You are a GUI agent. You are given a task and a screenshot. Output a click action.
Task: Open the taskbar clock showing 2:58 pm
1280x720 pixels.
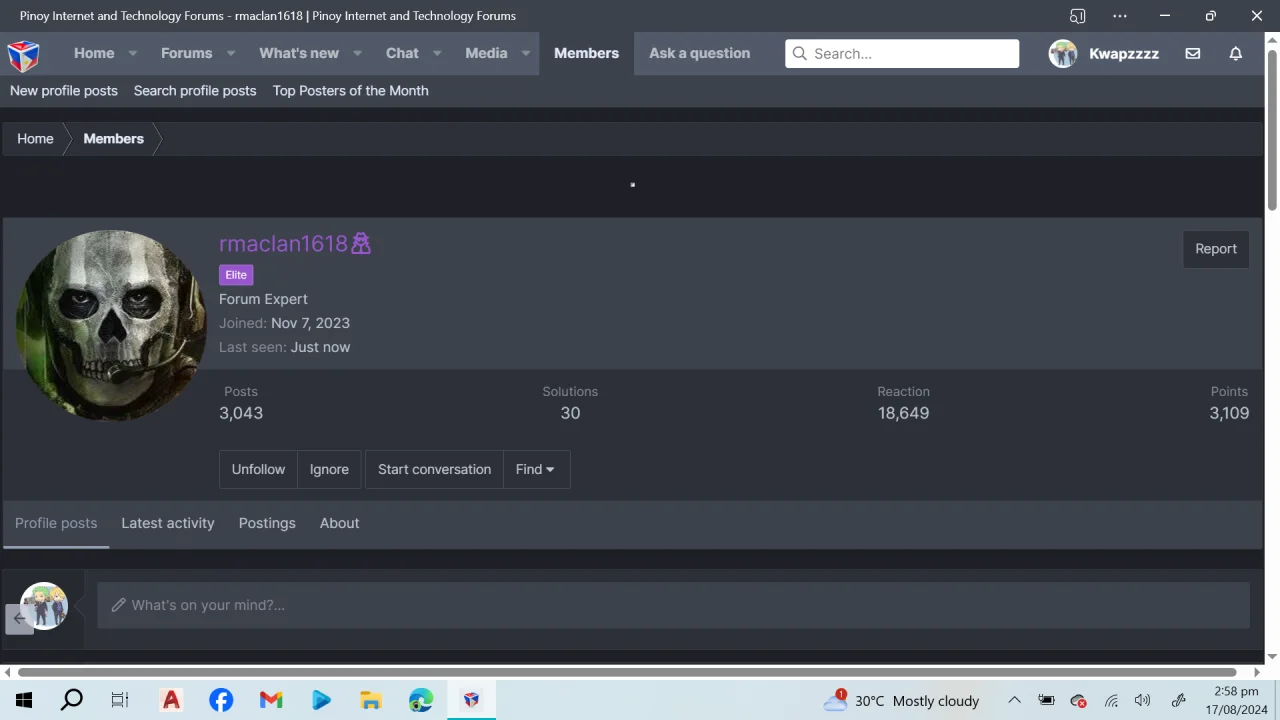click(x=1237, y=701)
